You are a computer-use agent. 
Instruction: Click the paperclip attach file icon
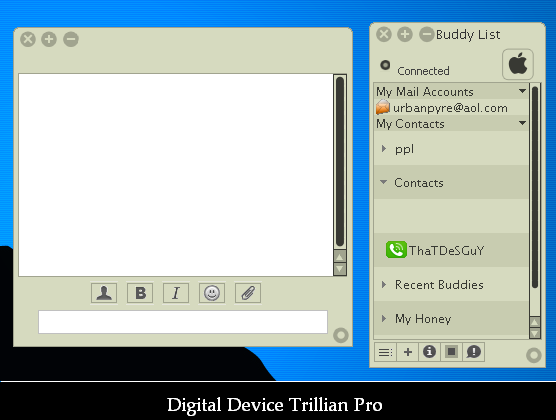coord(248,293)
